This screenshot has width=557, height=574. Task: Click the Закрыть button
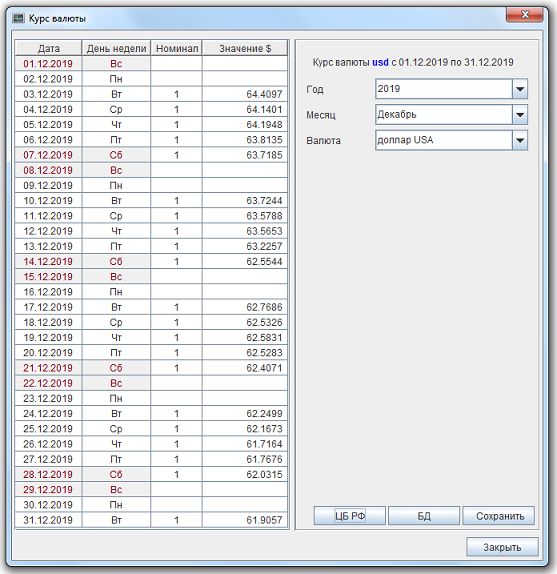502,547
